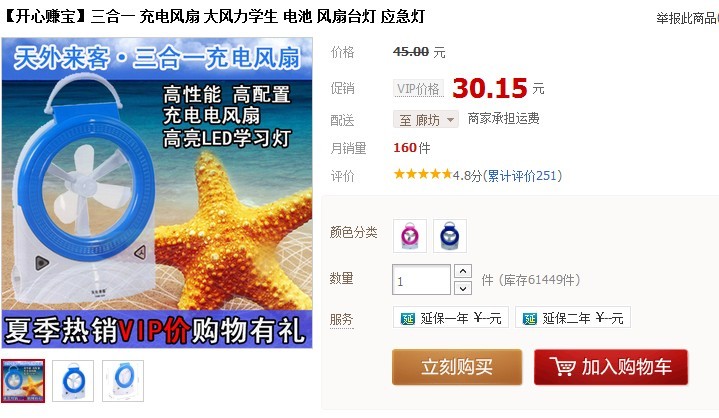Screen dimensions: 719x418
Task: Click the five-star rating icons
Action: (x=423, y=174)
